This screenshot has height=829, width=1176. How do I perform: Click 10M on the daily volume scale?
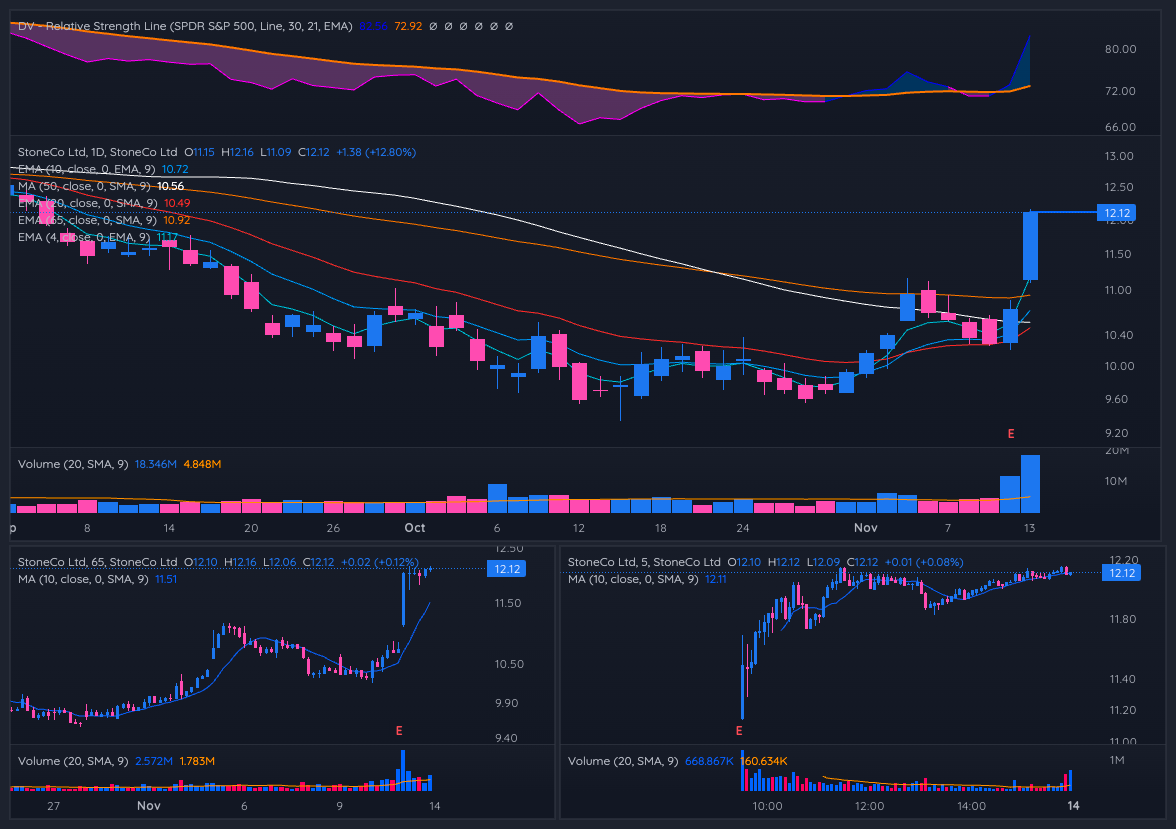tap(1115, 481)
